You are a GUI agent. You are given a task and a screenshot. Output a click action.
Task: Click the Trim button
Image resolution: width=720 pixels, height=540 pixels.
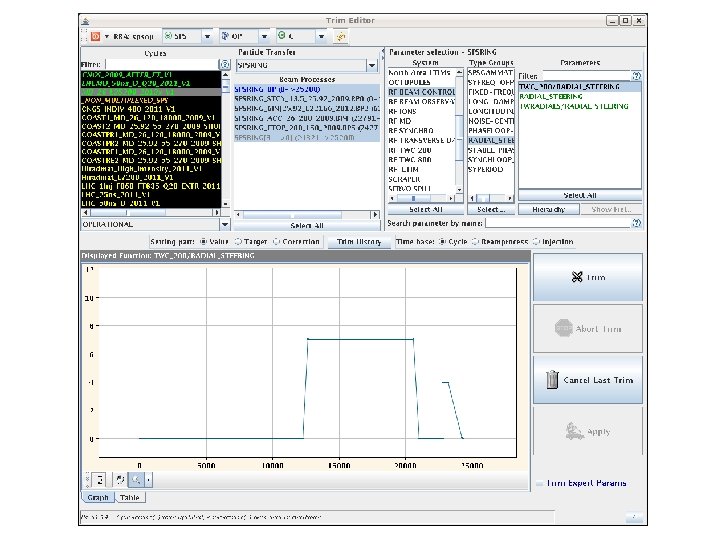coord(588,277)
